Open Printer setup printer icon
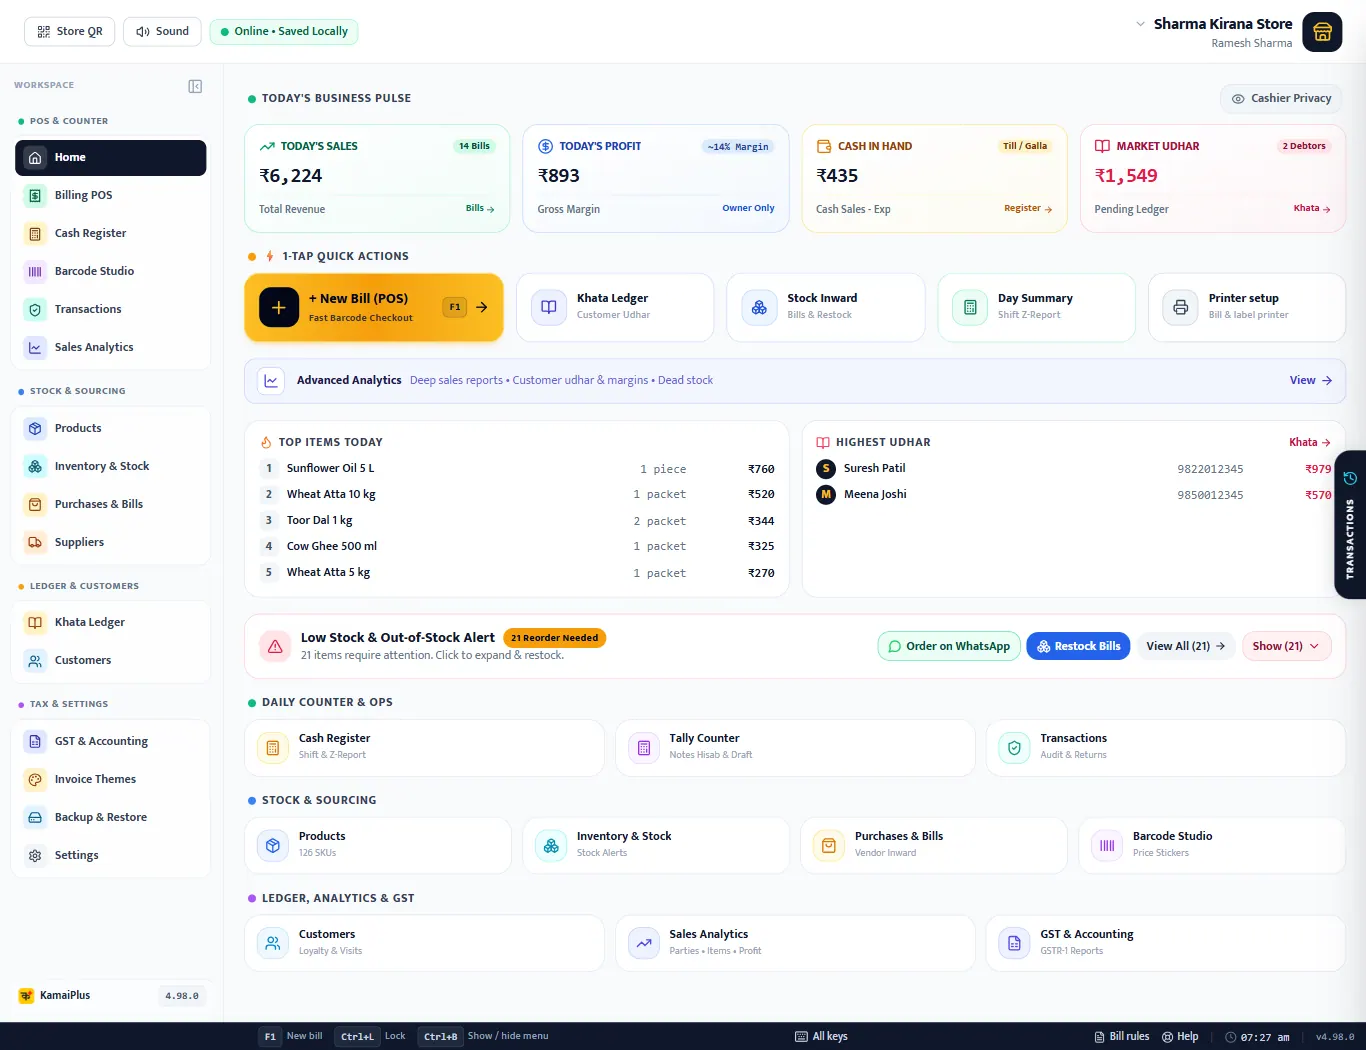This screenshot has width=1366, height=1050. pos(1181,307)
